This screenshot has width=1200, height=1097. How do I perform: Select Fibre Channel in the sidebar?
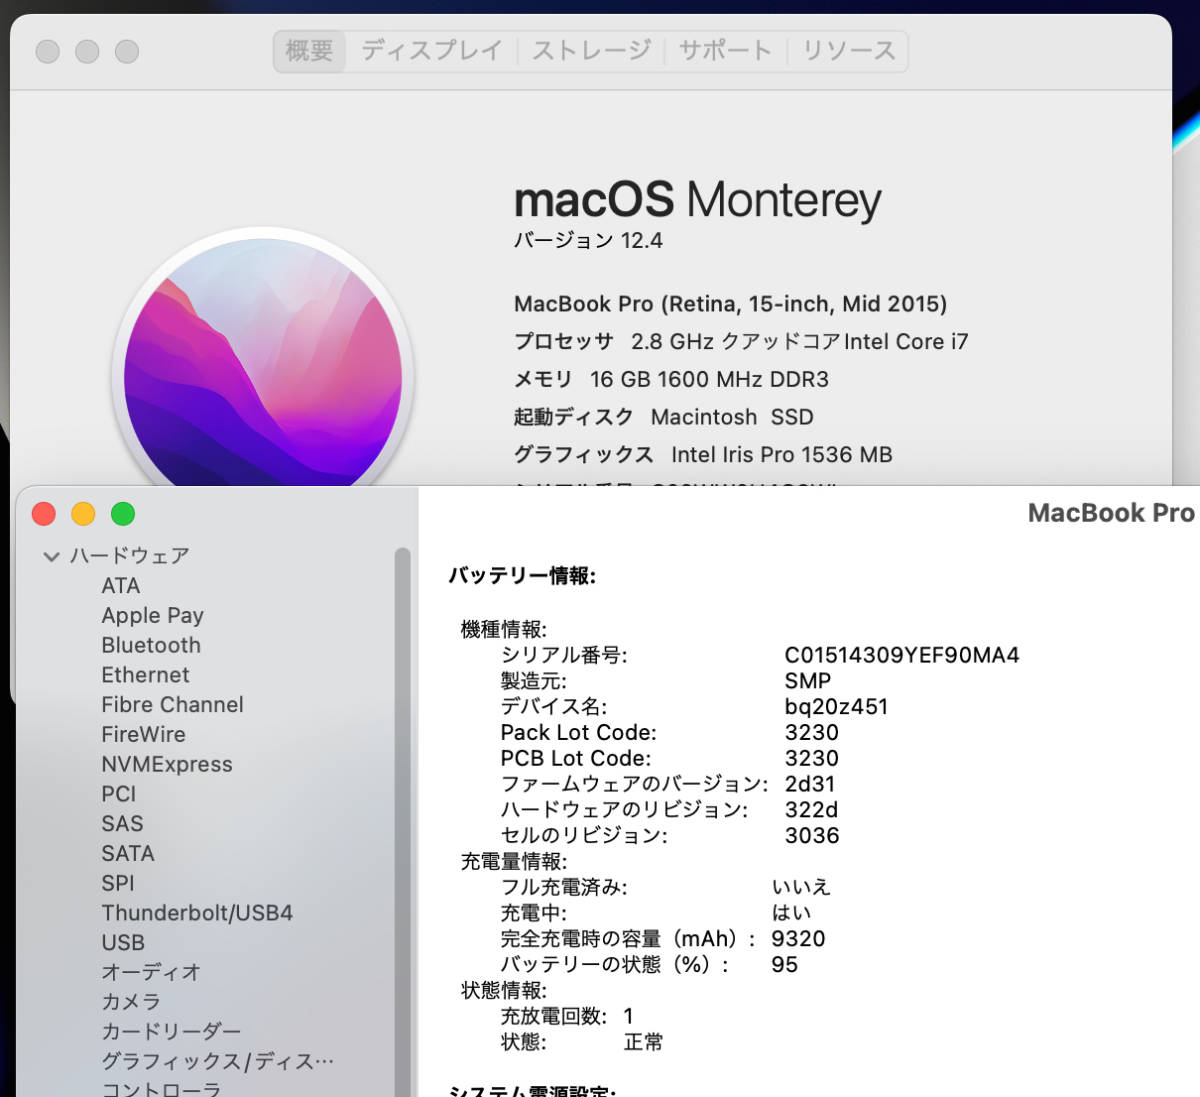172,705
